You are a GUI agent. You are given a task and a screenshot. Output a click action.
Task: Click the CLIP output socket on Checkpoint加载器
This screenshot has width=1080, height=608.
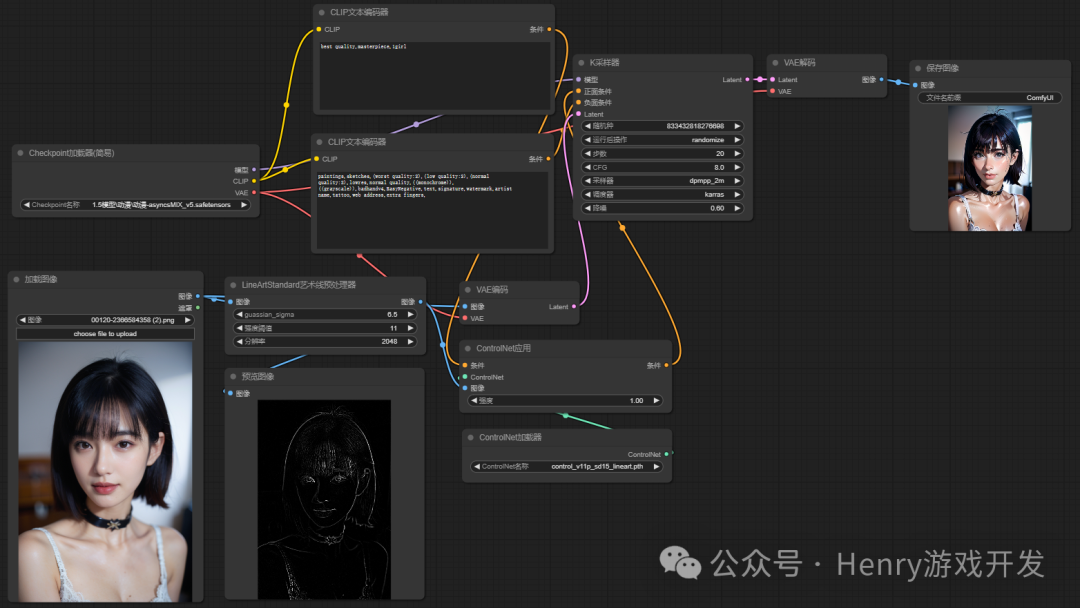click(x=254, y=181)
